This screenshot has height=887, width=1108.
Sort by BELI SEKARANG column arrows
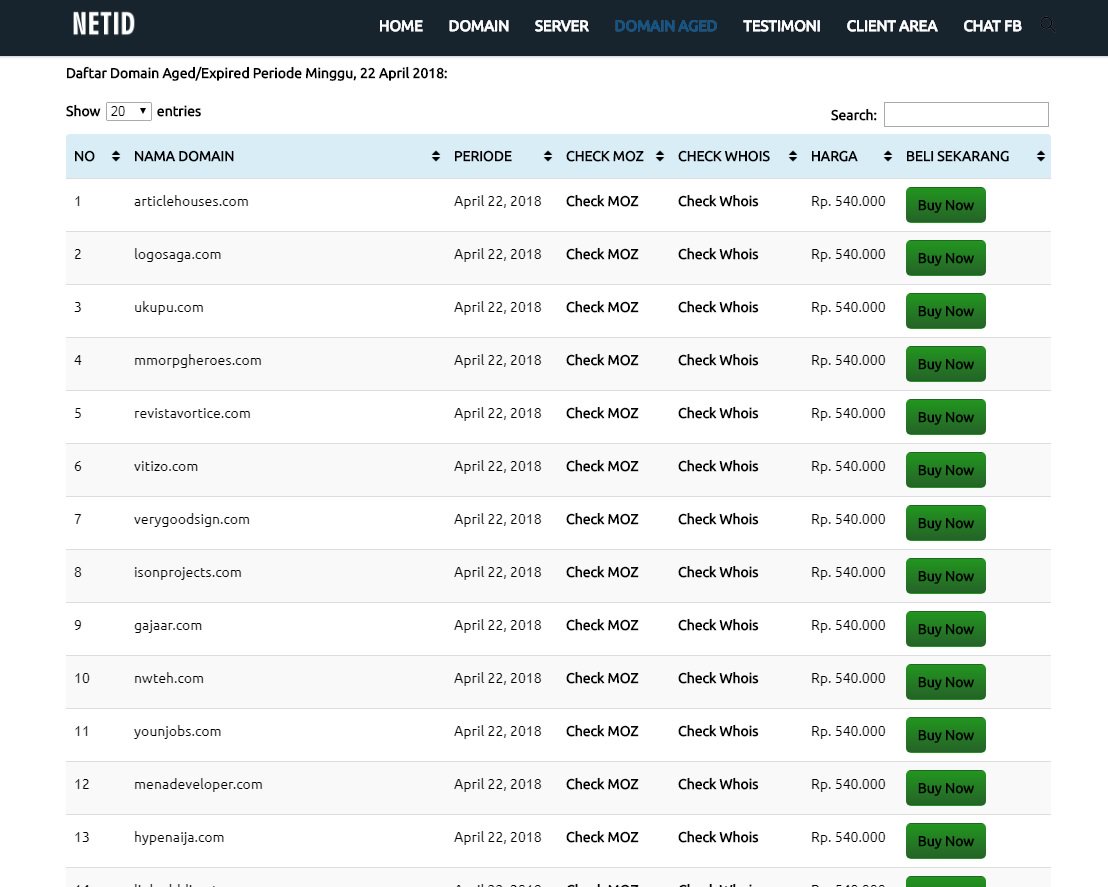tap(1041, 156)
